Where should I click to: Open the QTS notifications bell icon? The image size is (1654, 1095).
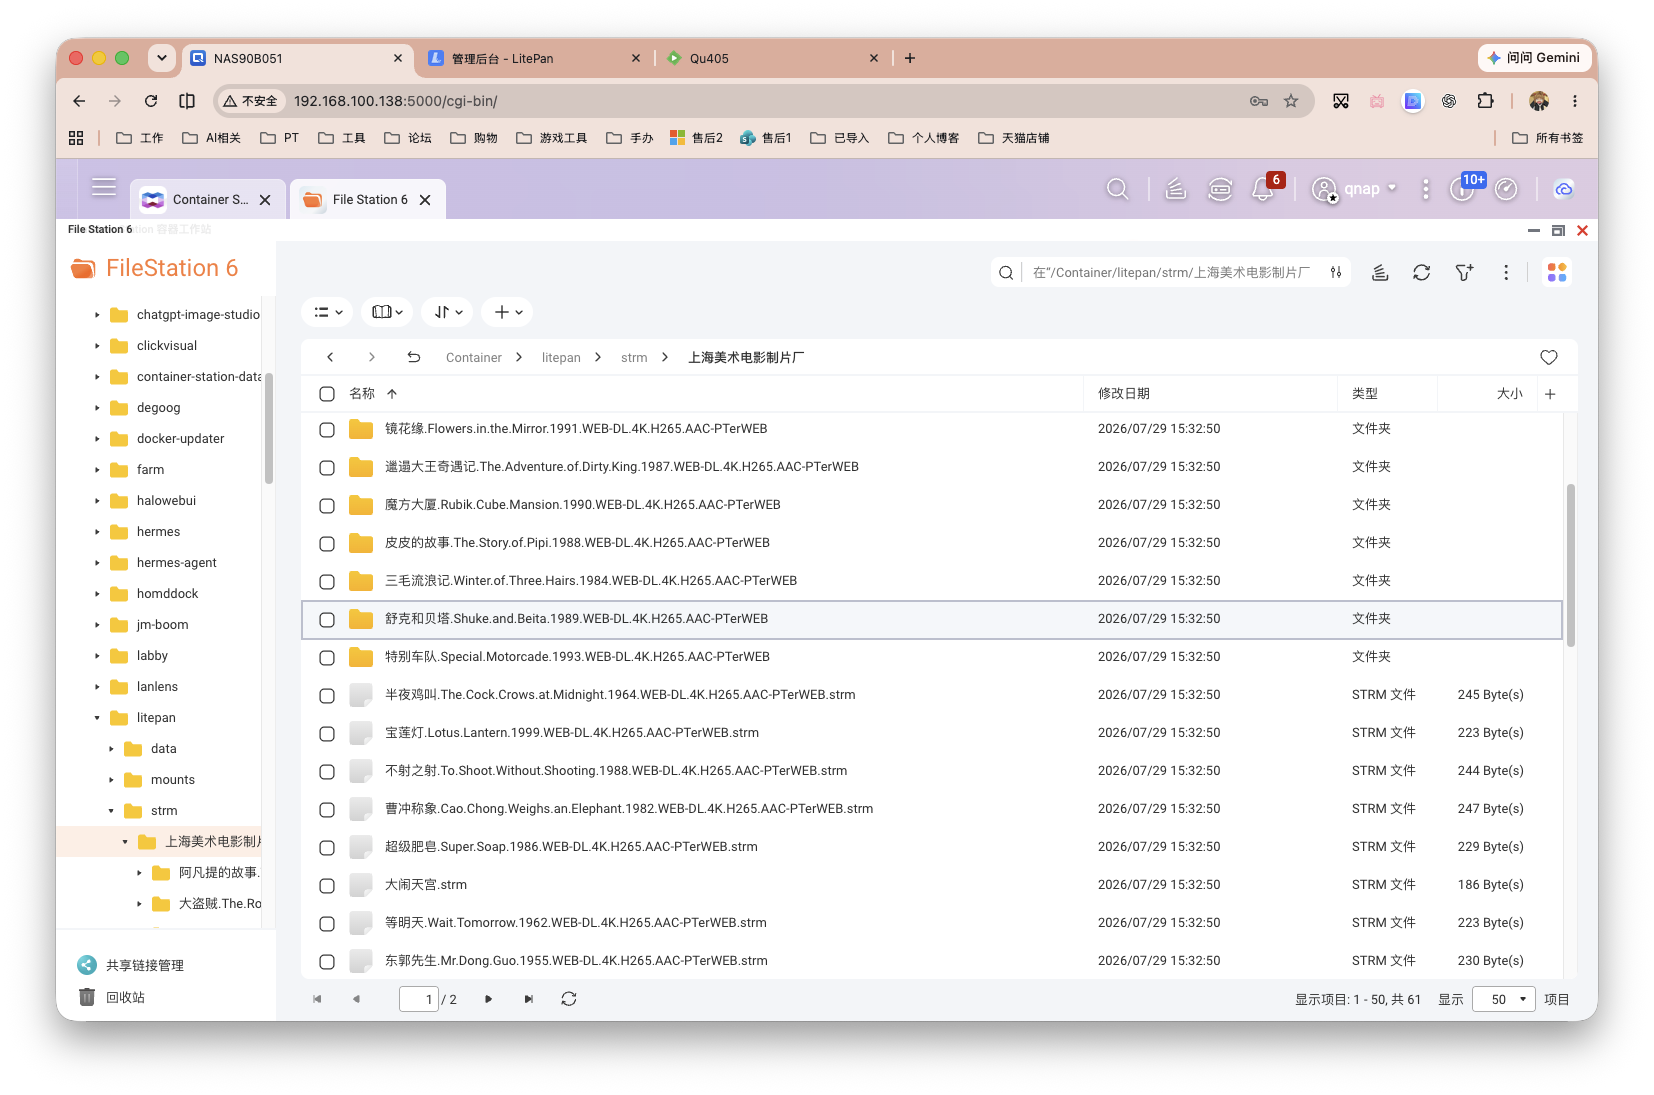(x=1262, y=189)
